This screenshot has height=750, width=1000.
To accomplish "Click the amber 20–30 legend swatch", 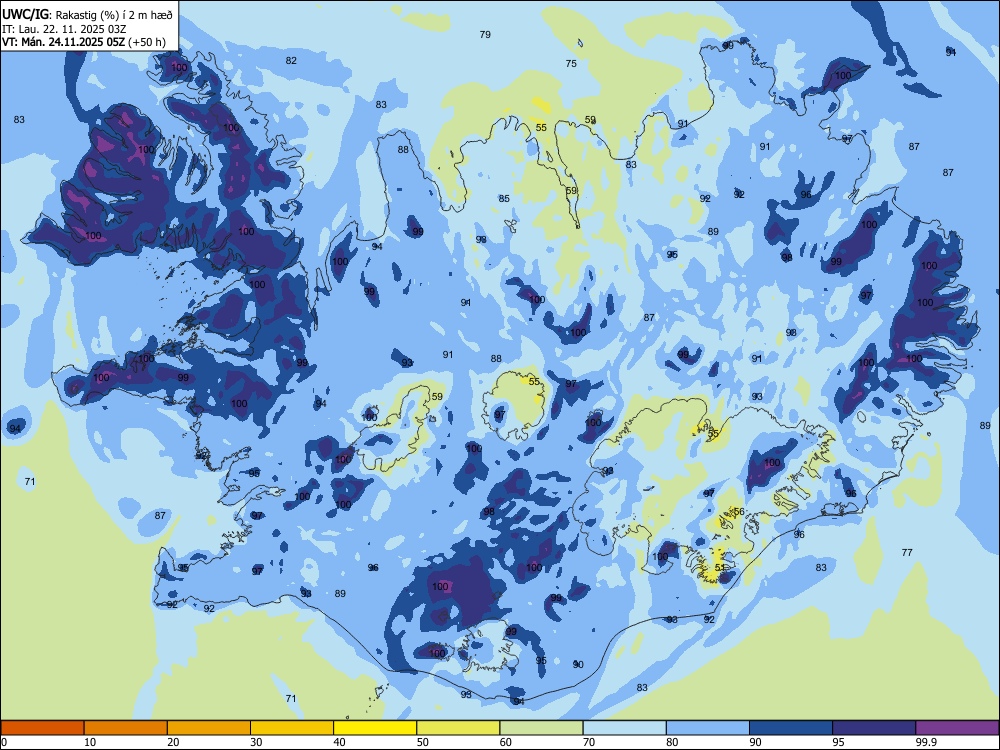I will (x=209, y=728).
